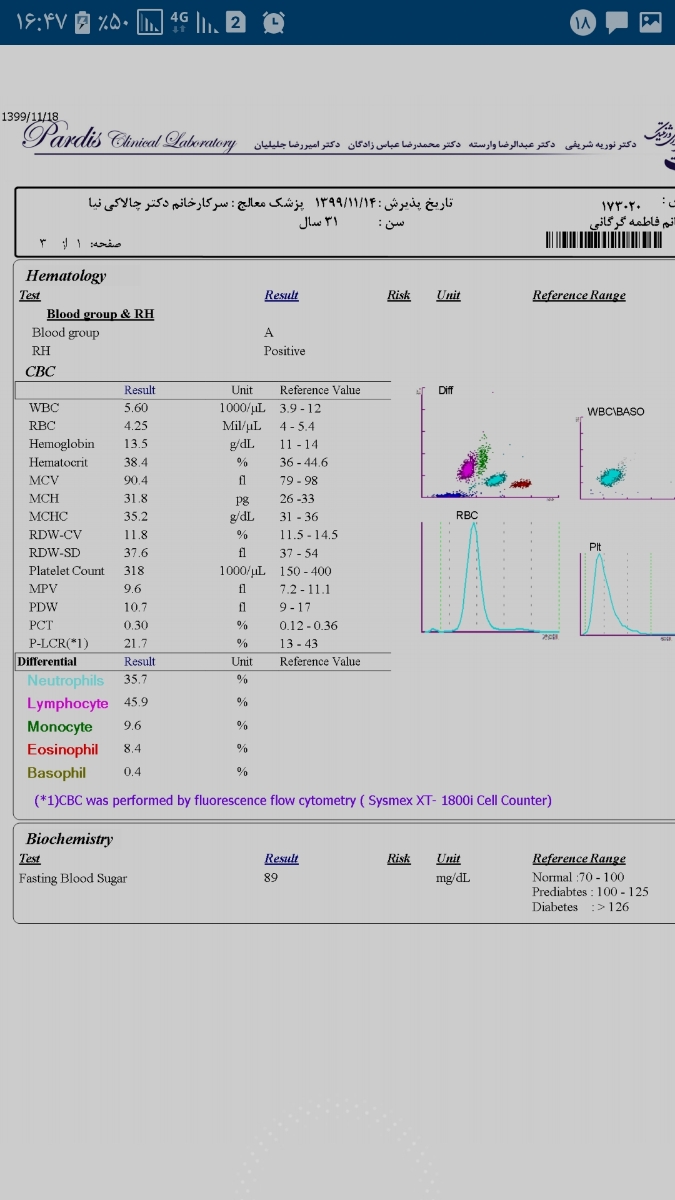The width and height of the screenshot is (675, 1200).
Task: Tap the image notification icon
Action: coord(650,22)
